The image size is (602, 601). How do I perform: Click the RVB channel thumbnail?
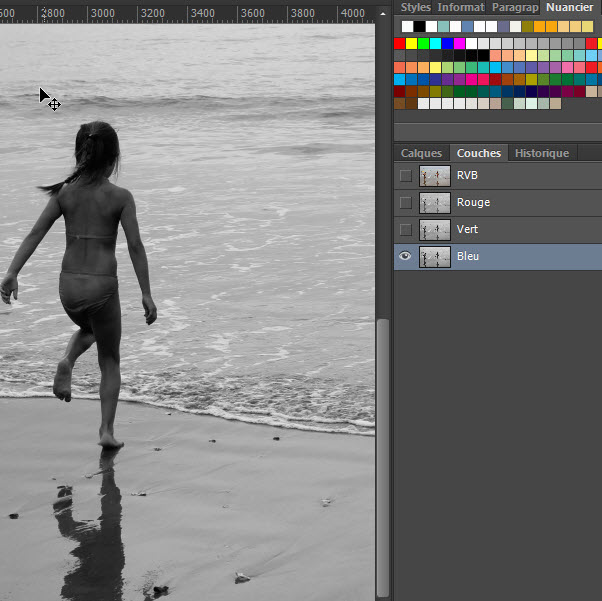click(x=434, y=176)
